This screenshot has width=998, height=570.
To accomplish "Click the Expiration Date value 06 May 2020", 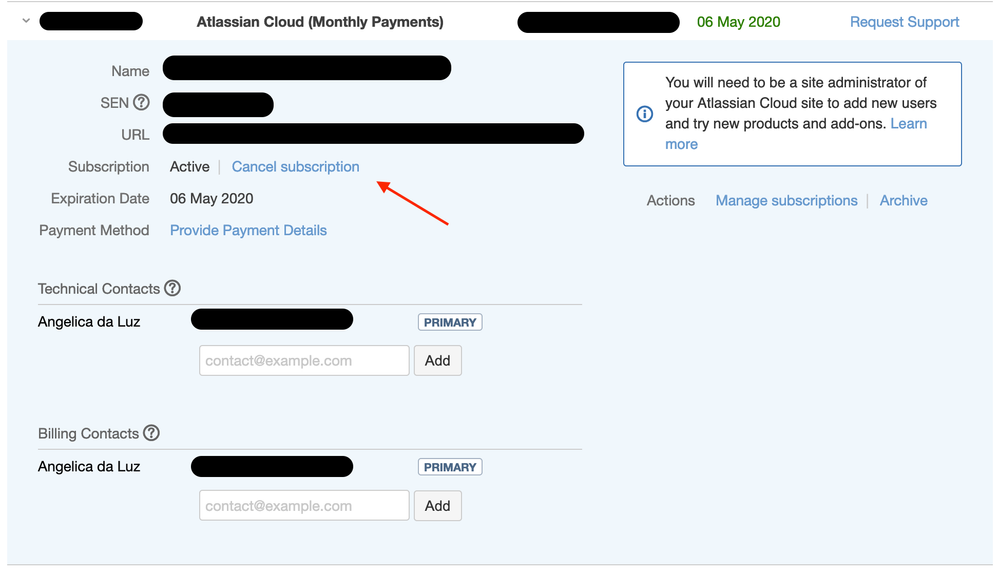I will (x=211, y=198).
